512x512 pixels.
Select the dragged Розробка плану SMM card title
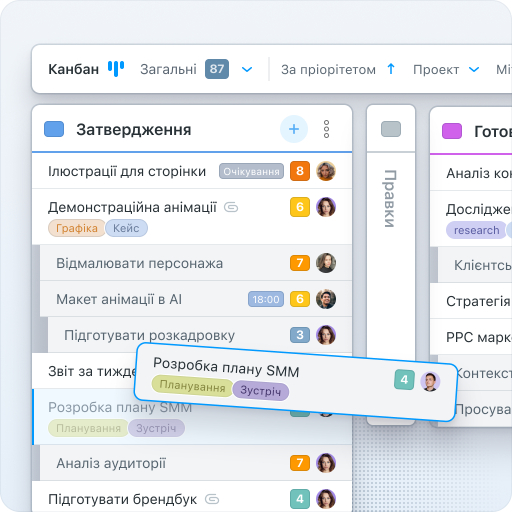[x=226, y=367]
